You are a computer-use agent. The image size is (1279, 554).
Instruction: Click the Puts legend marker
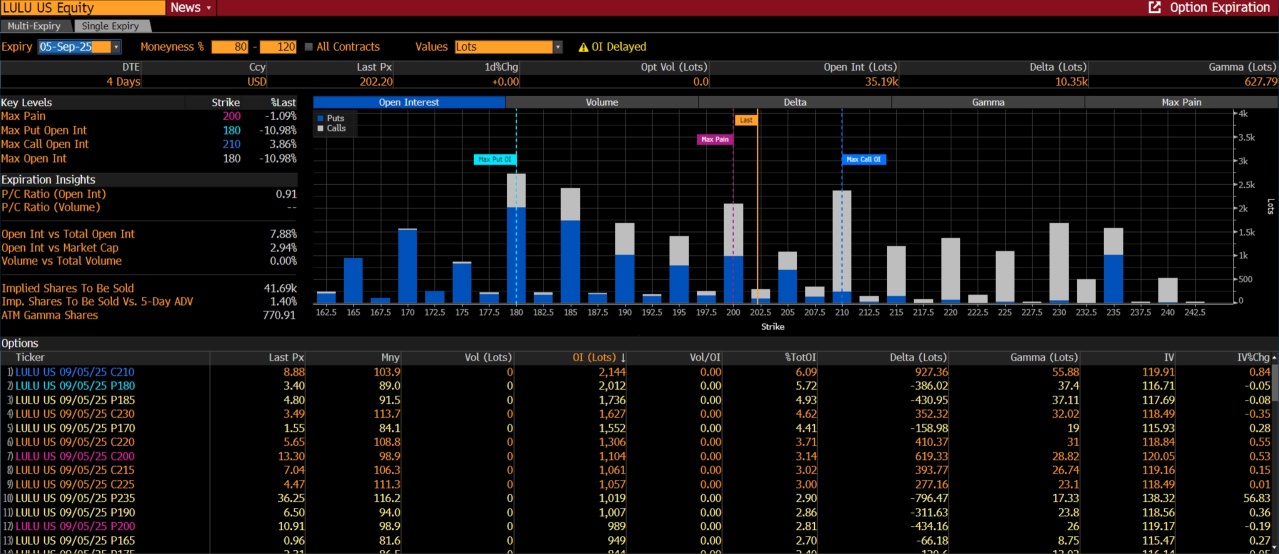(x=321, y=118)
